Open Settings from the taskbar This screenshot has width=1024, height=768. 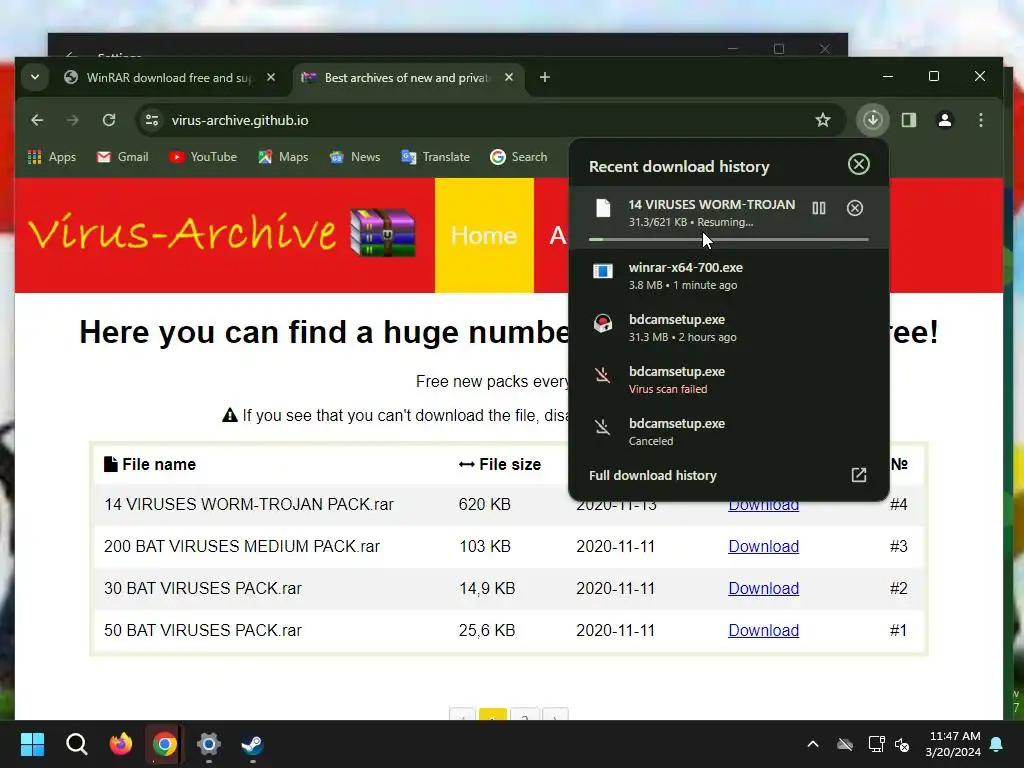208,744
